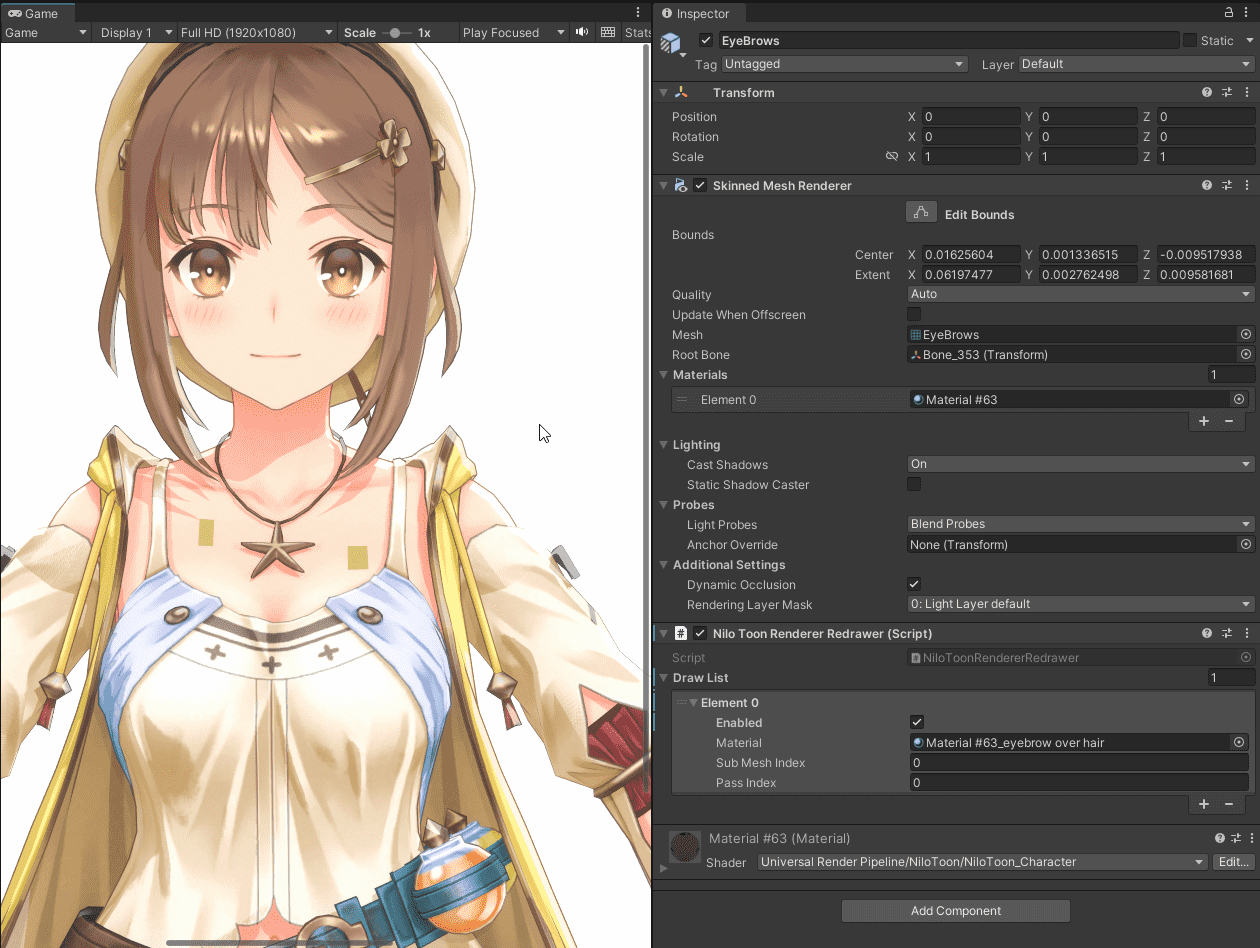Open the Layer dropdown
Screen dimensions: 1260x948
1136,64
